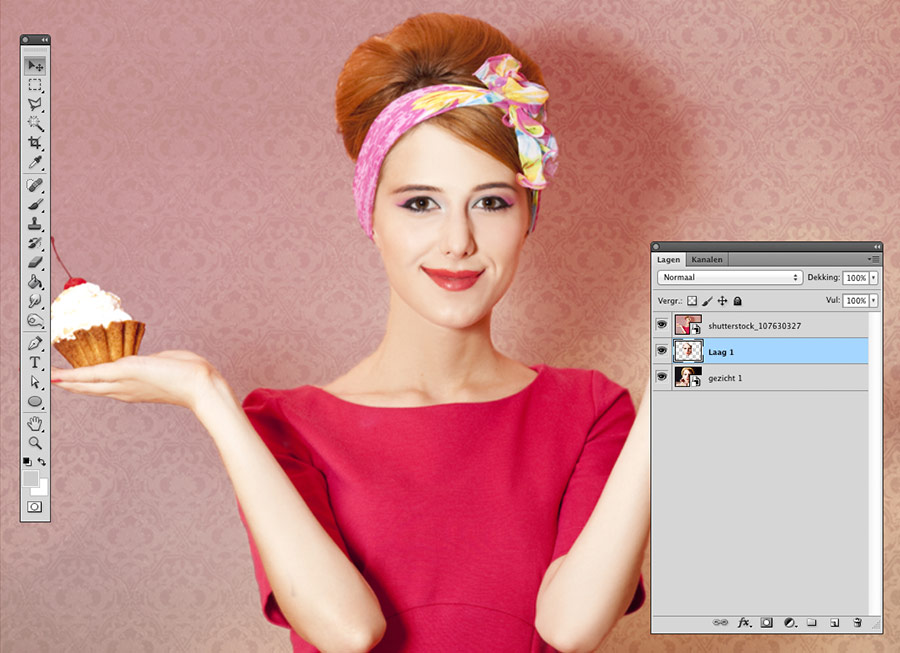The width and height of the screenshot is (900, 653).
Task: Click the Laag 1 layer thumbnail
Action: pos(688,351)
